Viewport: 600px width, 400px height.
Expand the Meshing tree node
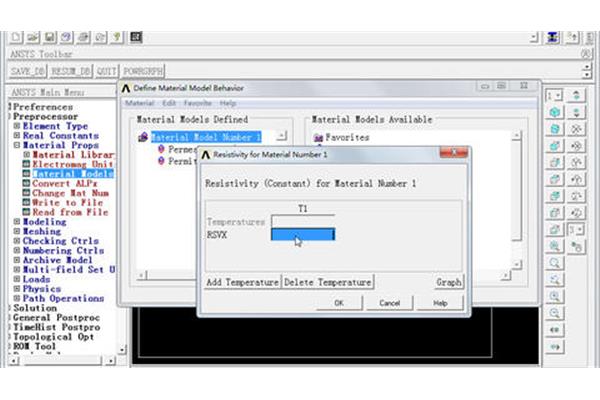(x=17, y=231)
